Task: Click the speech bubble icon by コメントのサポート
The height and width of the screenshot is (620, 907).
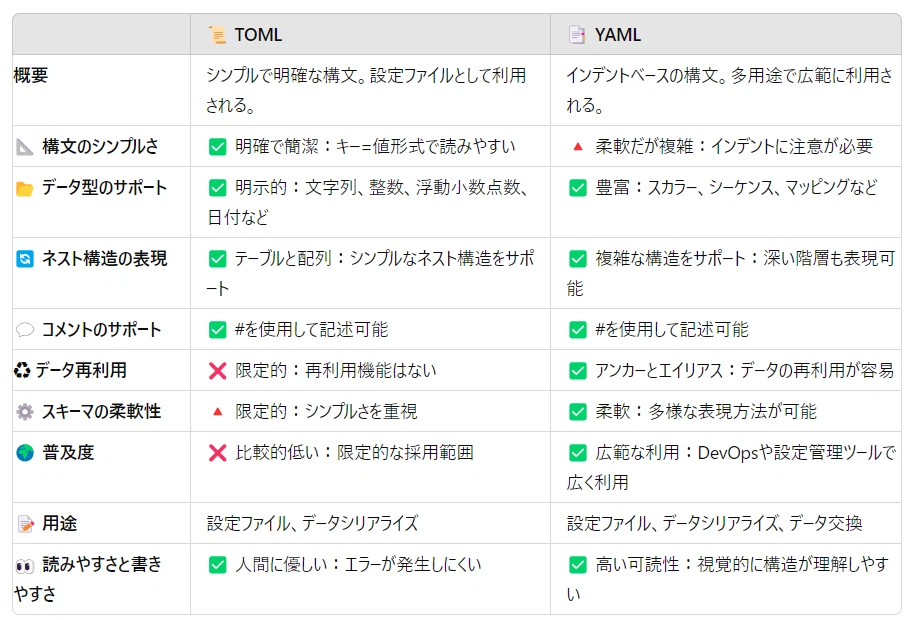Action: pyautogui.click(x=25, y=330)
